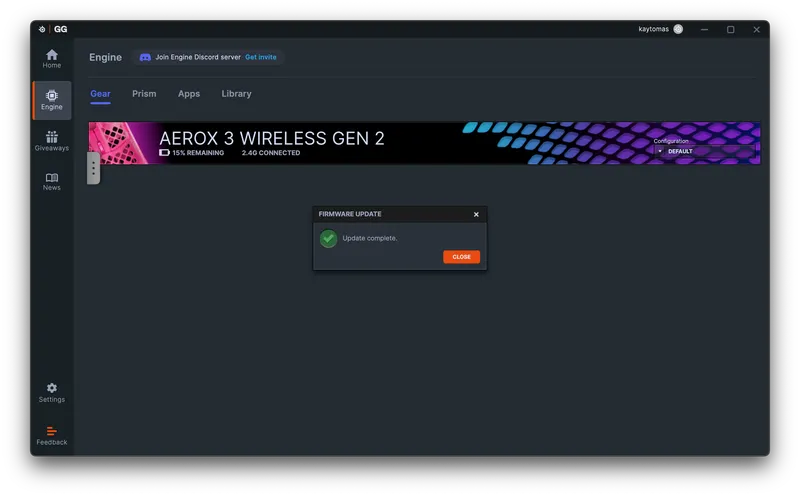Screen dimensions: 800x496
Task: Click the Update complete message
Action: click(370, 238)
